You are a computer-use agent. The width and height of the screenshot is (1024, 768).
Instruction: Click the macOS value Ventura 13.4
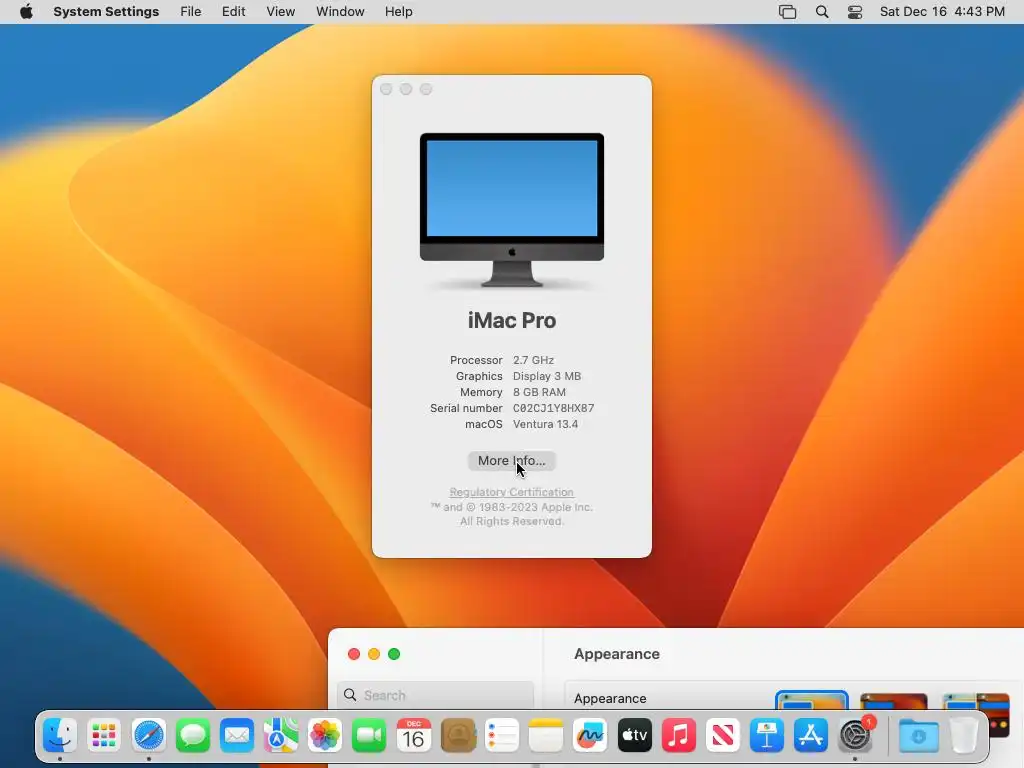point(545,424)
